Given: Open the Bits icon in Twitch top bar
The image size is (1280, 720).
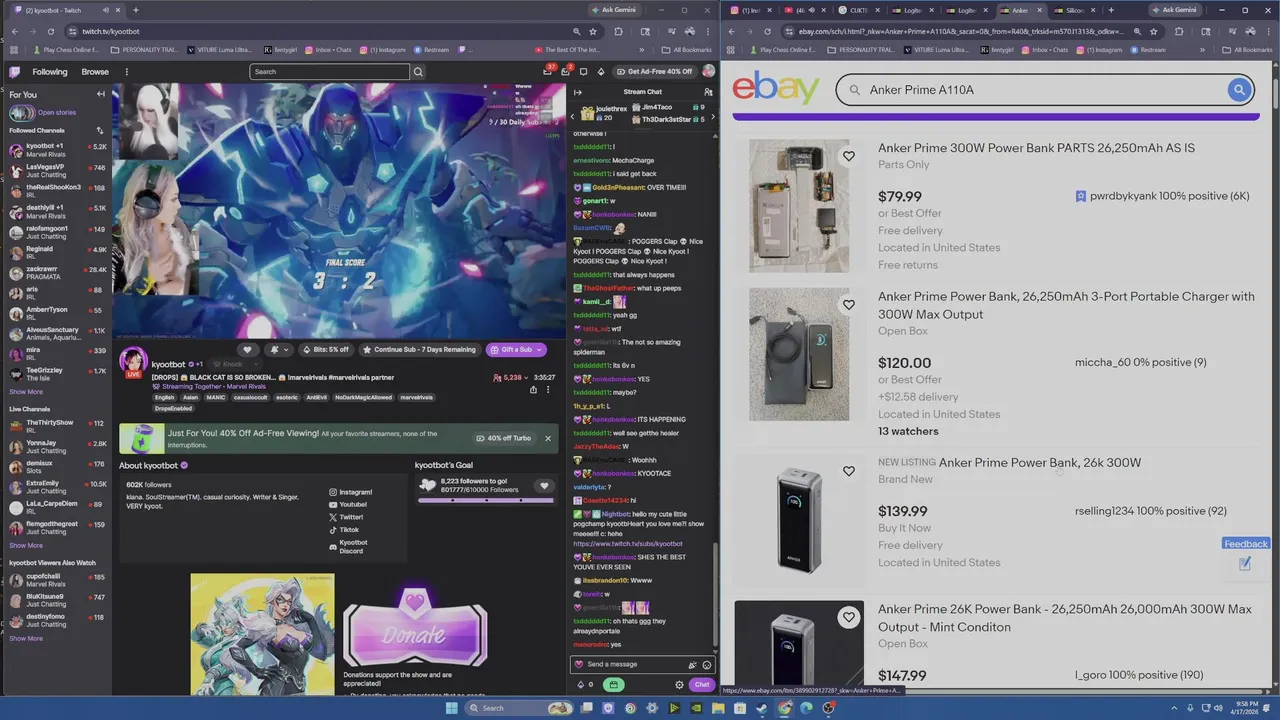Looking at the screenshot, I should pyautogui.click(x=600, y=71).
